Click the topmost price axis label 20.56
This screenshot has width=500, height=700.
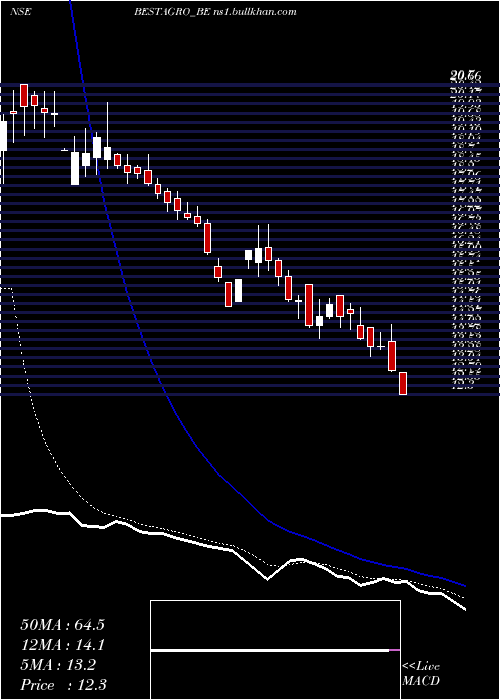pos(466,77)
